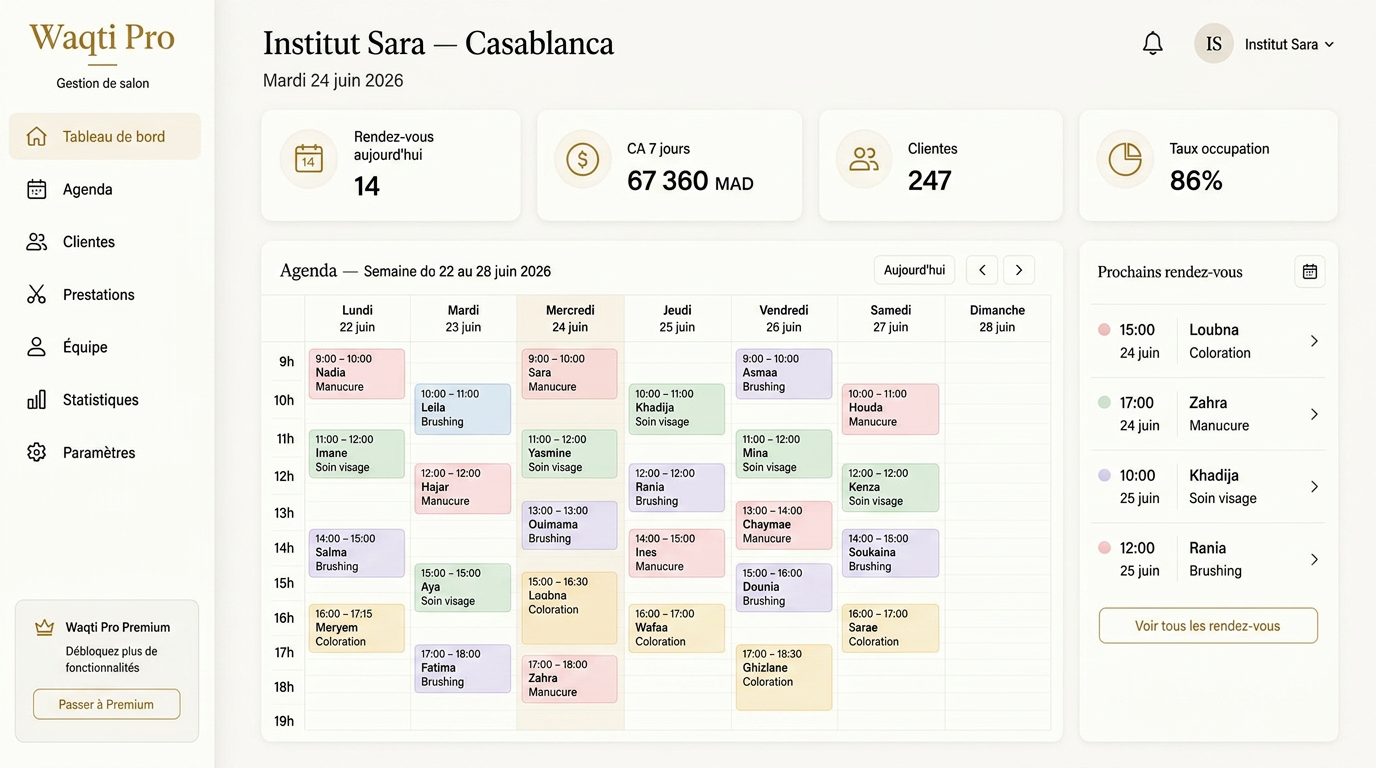Image resolution: width=1376 pixels, height=768 pixels.
Task: Click the Agenda calendar icon in sidebar
Action: [x=37, y=189]
